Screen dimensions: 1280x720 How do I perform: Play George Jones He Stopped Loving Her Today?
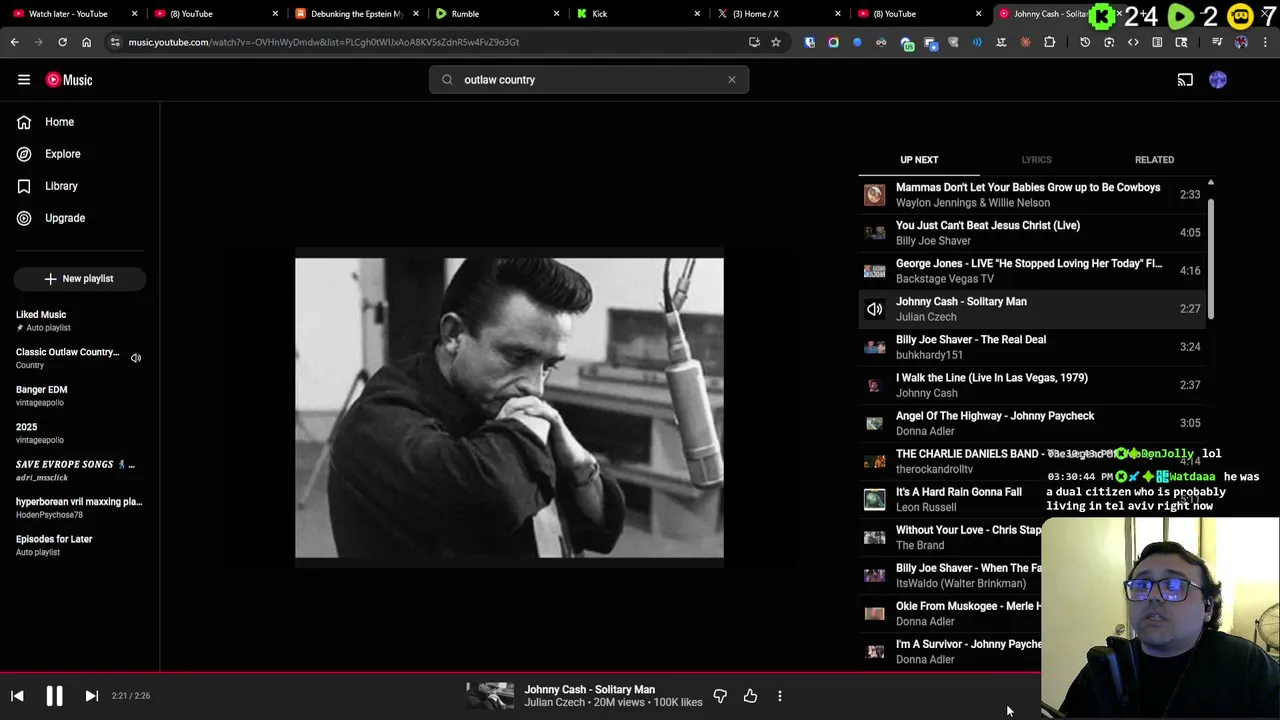pos(1032,271)
